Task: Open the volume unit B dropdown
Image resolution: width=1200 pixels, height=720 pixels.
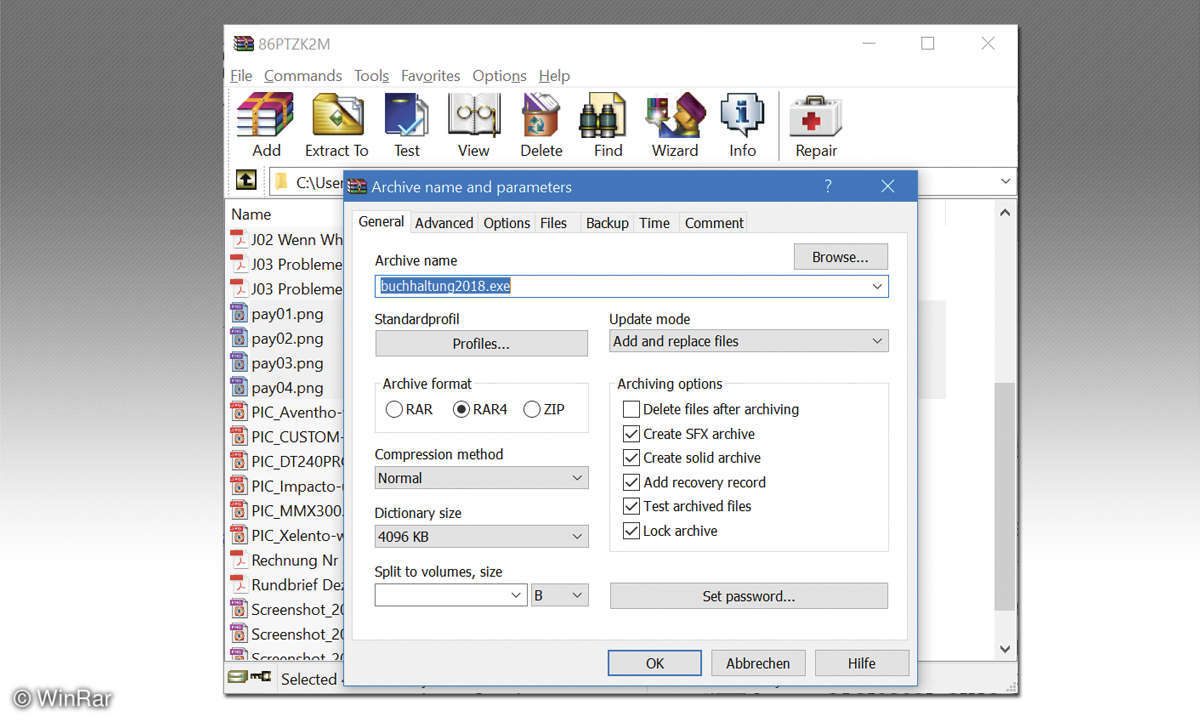Action: tap(560, 595)
